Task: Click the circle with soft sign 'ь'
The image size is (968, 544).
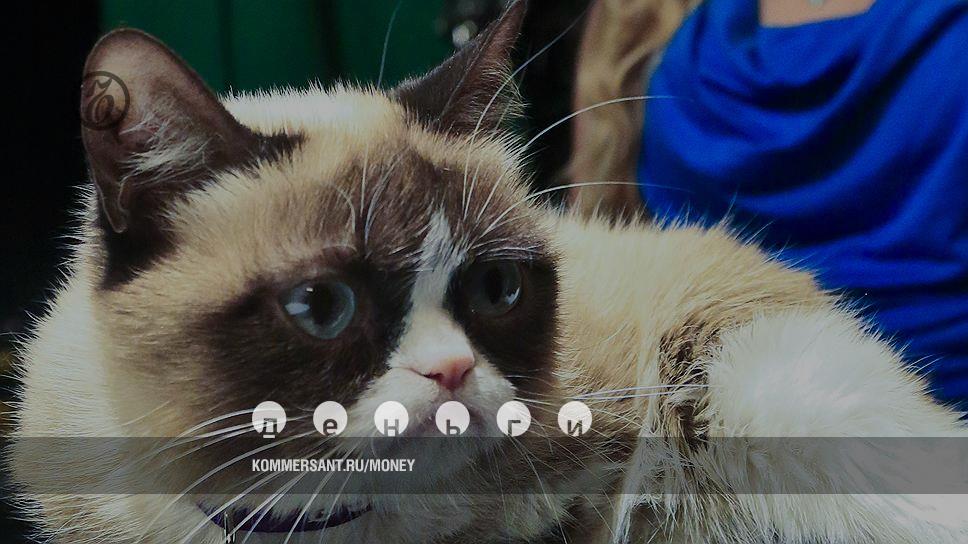Action: (x=452, y=419)
